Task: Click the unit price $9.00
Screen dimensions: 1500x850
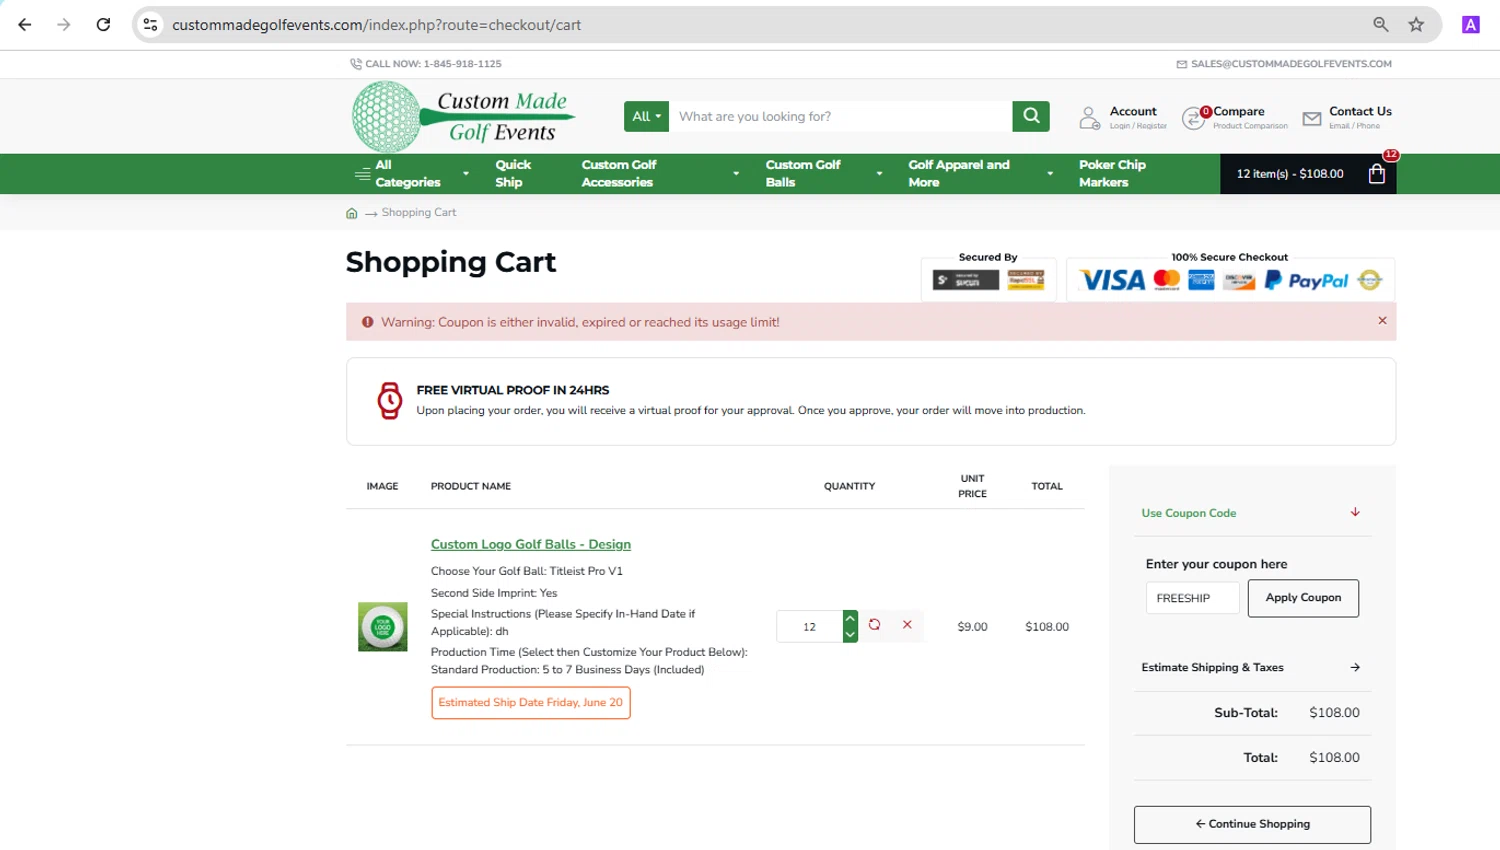Action: click(972, 627)
